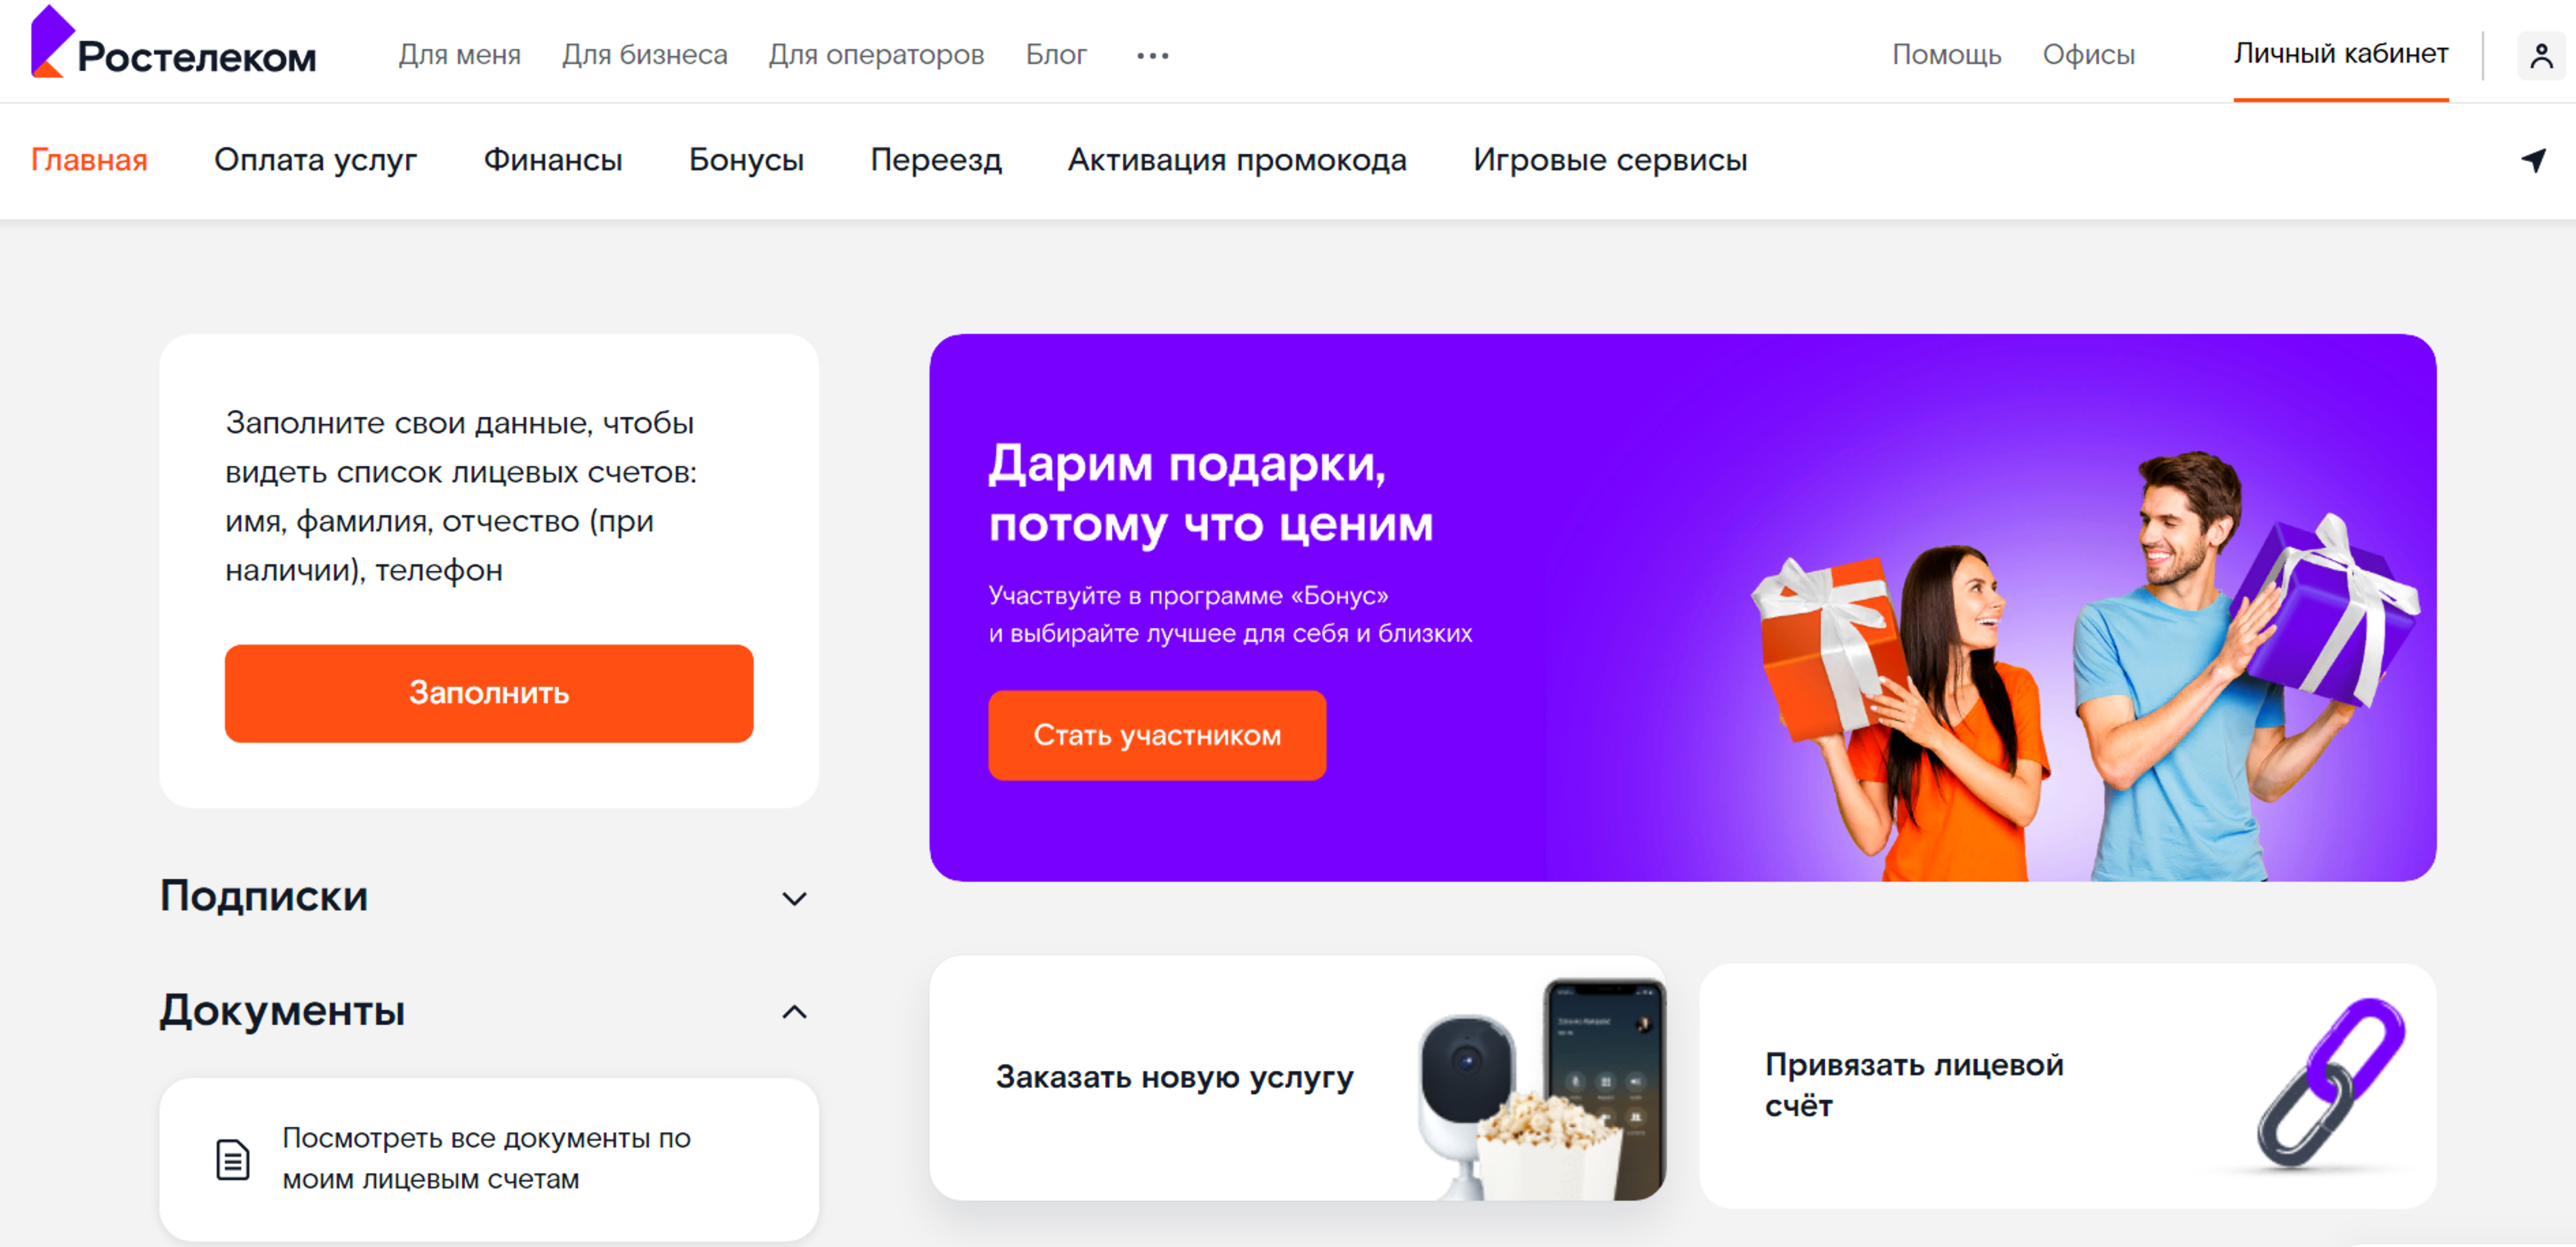Image resolution: width=2576 pixels, height=1247 pixels.
Task: Collapse the Документы section
Action: [x=794, y=1012]
